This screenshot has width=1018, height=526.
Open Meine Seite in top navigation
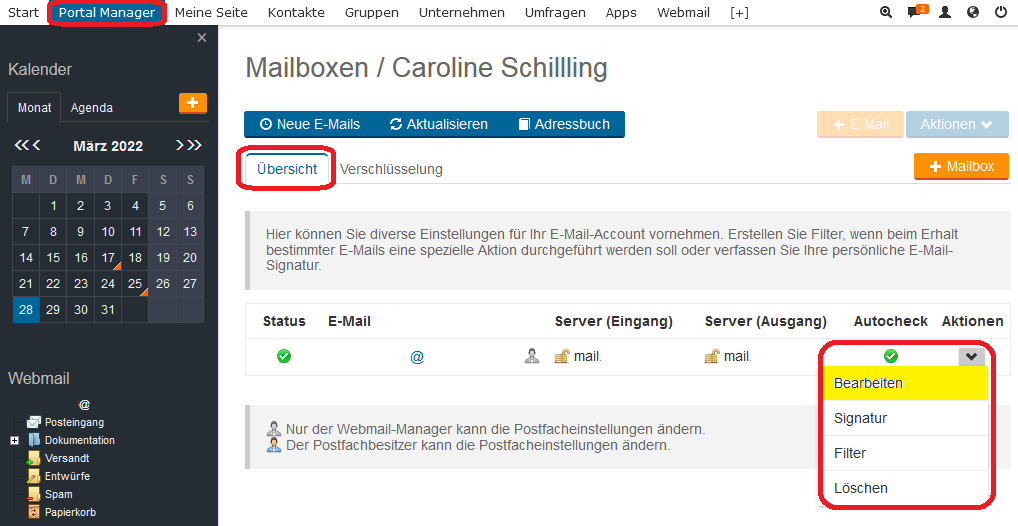pyautogui.click(x=211, y=12)
